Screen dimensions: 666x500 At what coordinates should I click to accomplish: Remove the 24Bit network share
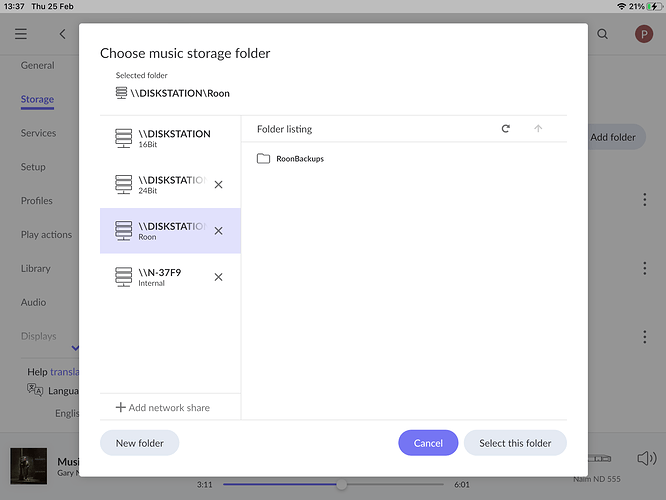click(218, 185)
